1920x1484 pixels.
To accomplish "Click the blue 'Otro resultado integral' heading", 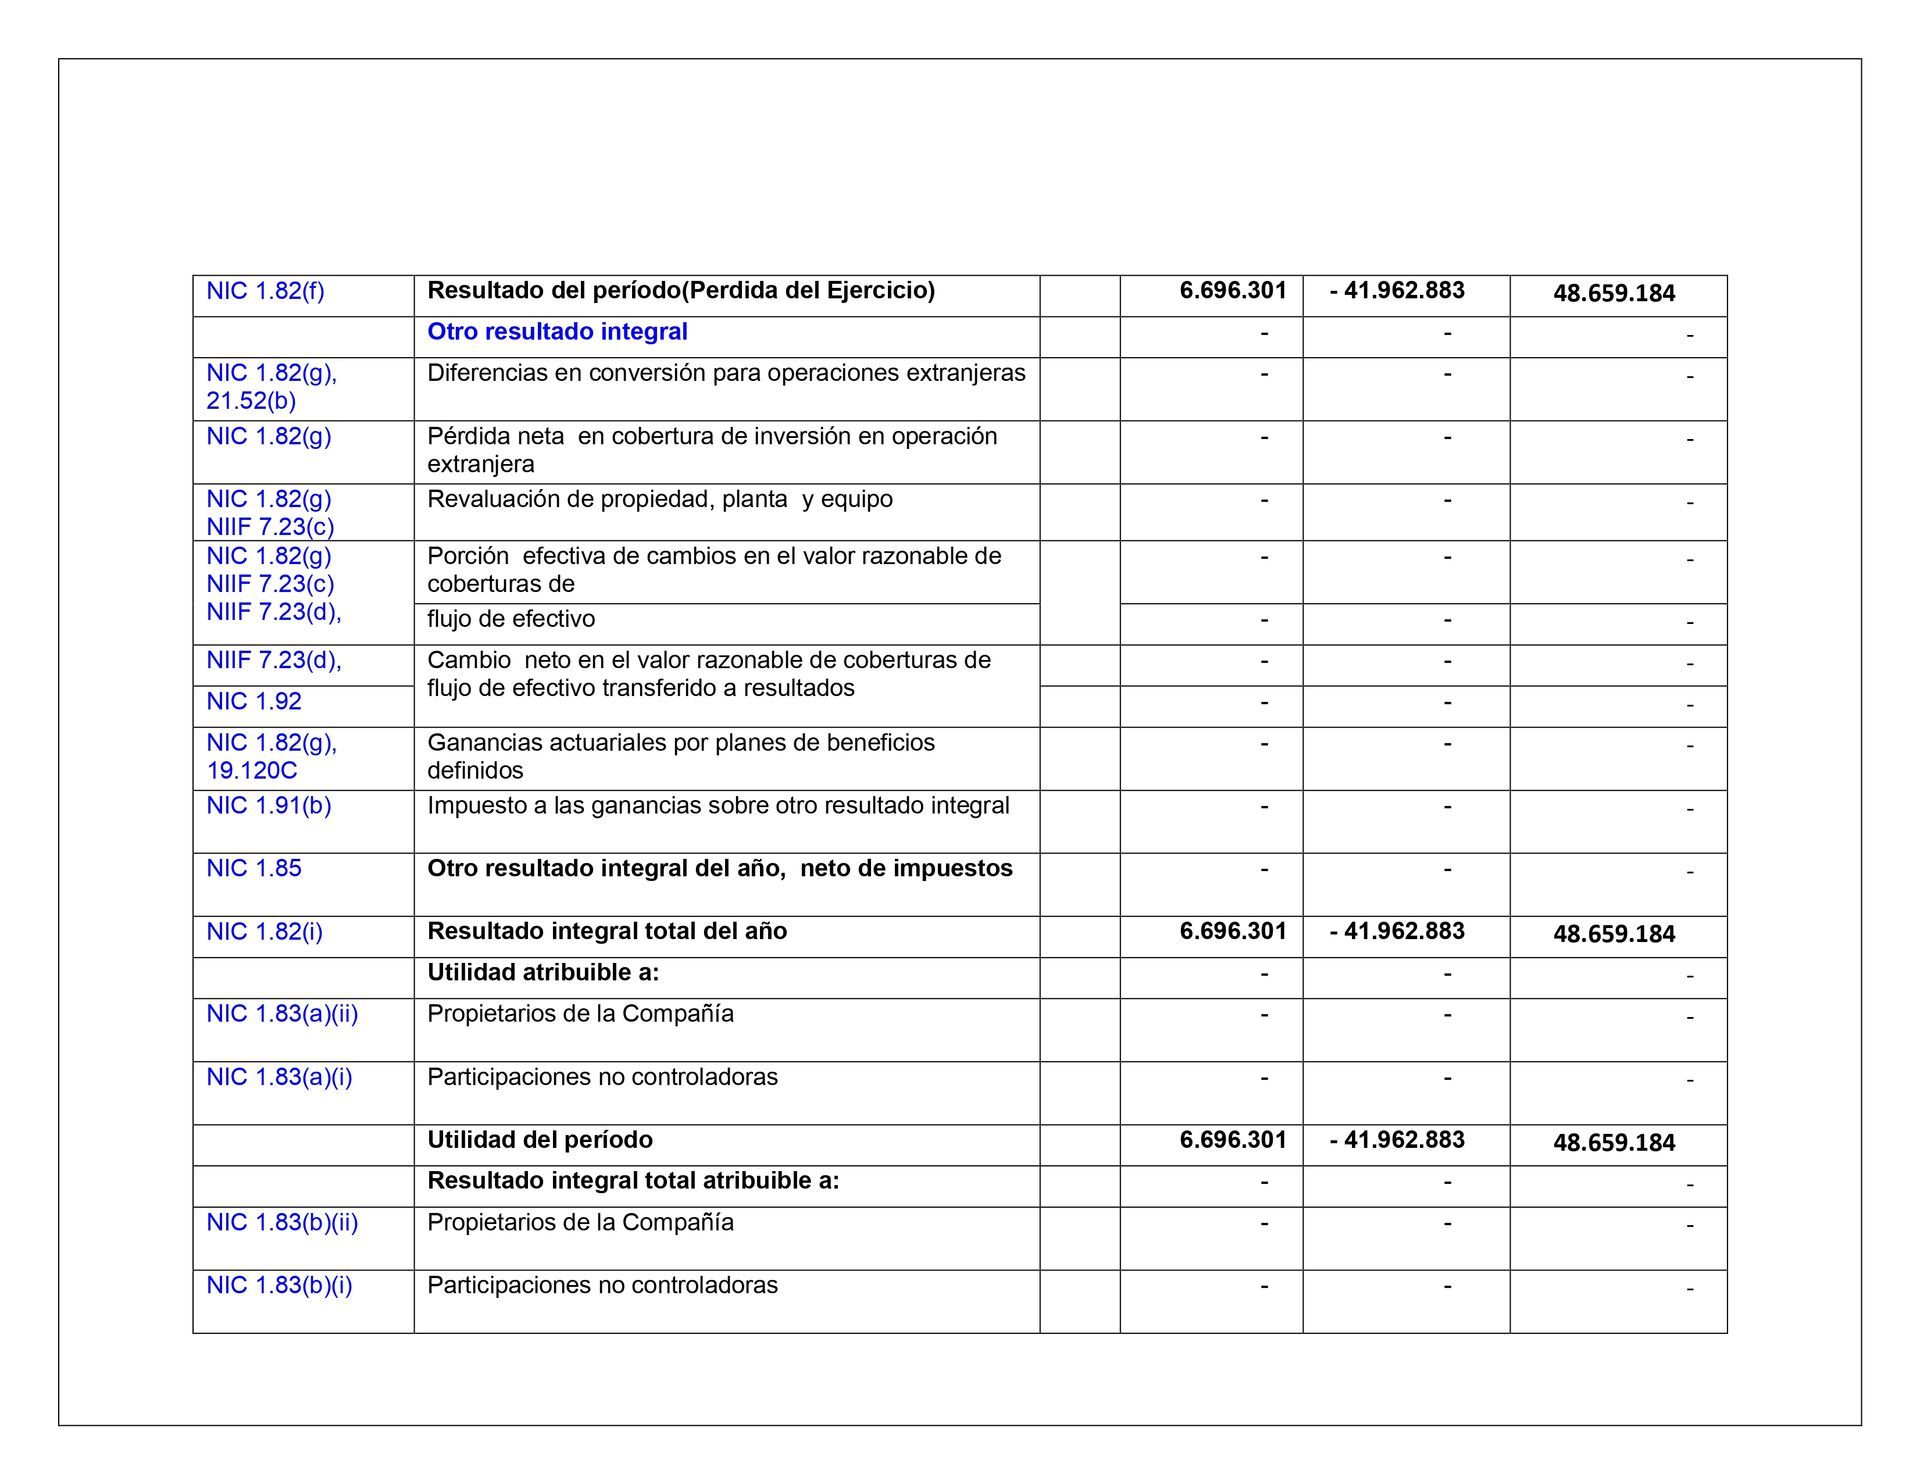I will pos(557,332).
